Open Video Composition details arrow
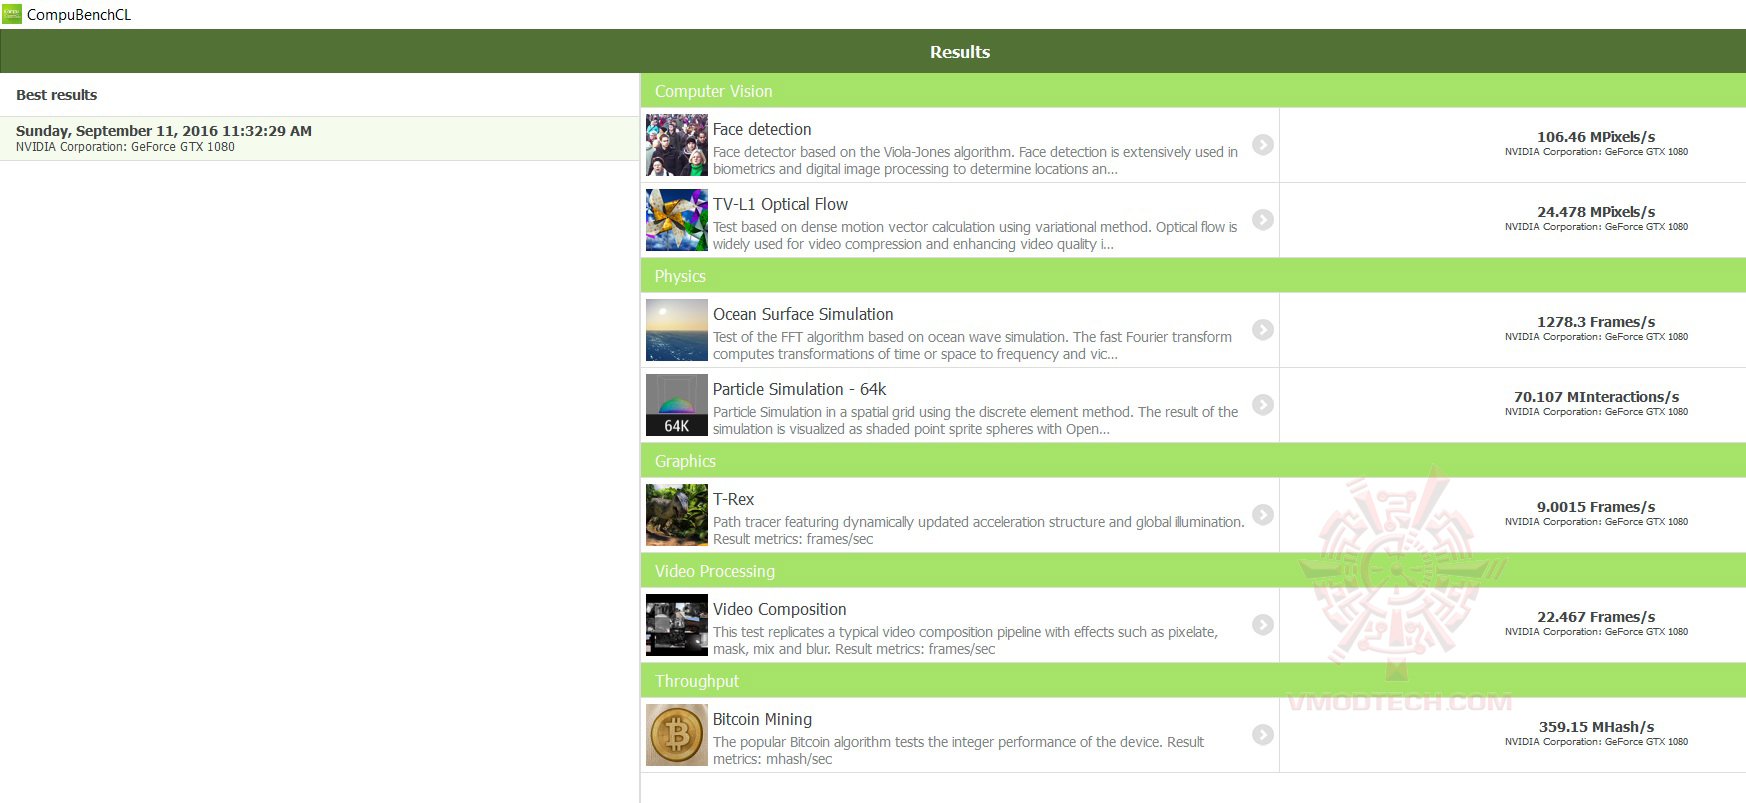The height and width of the screenshot is (803, 1746). [x=1263, y=625]
